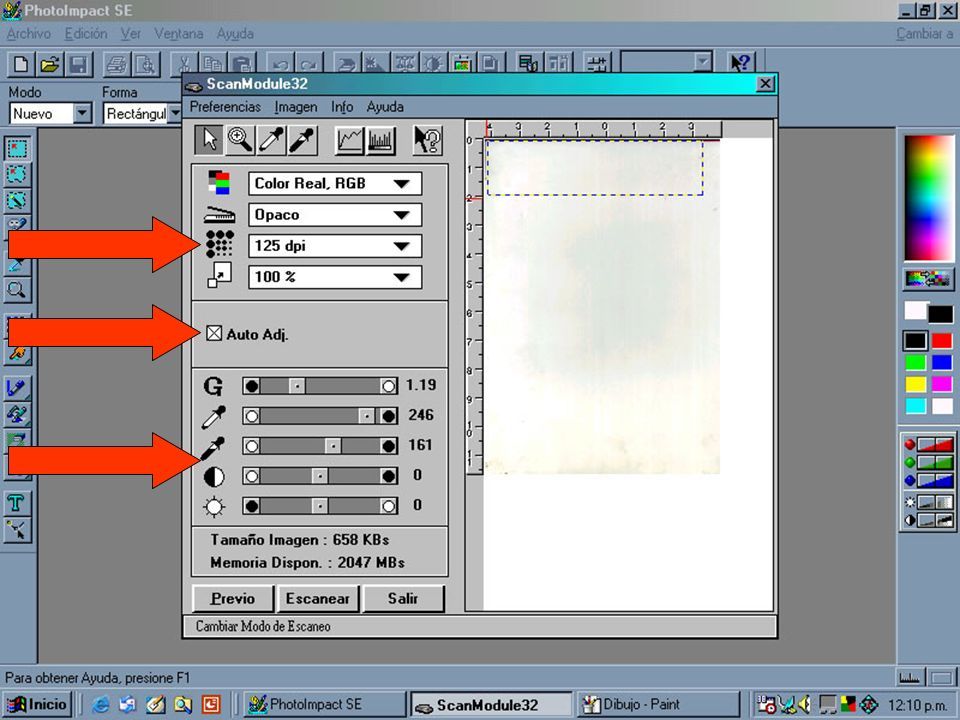Click the Escanear button
Screen dimensions: 960x720
pyautogui.click(x=318, y=599)
